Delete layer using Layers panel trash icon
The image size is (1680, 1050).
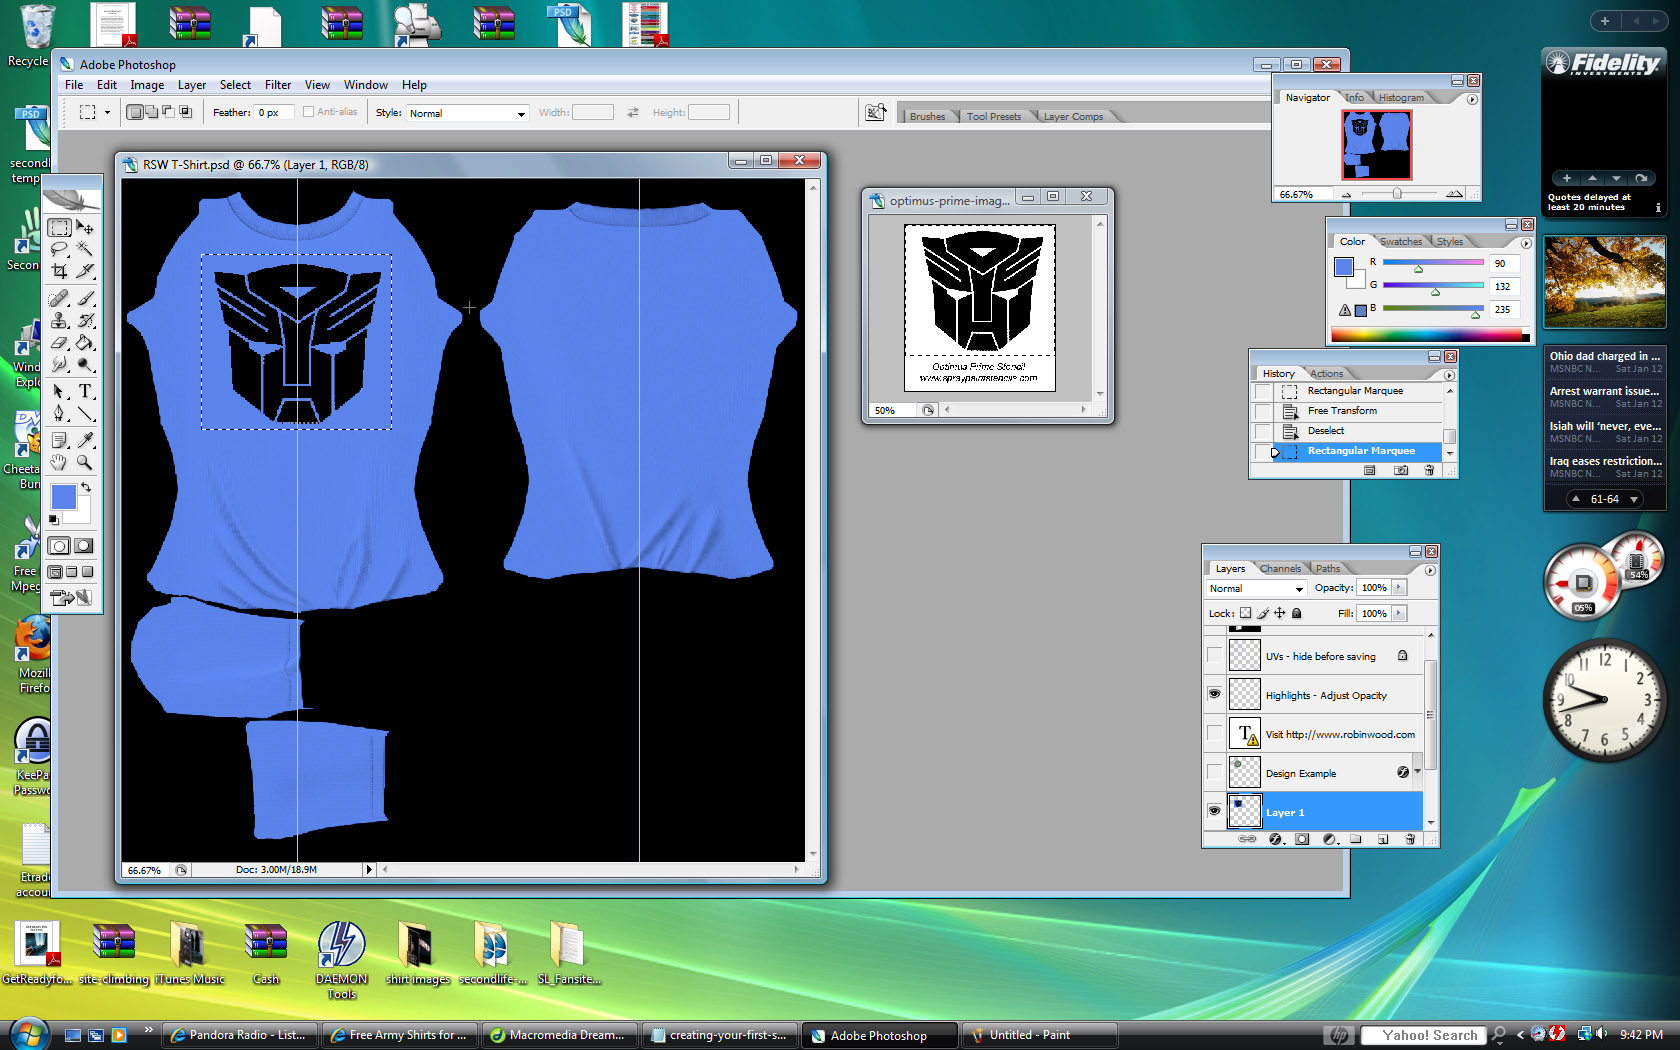pos(1410,839)
